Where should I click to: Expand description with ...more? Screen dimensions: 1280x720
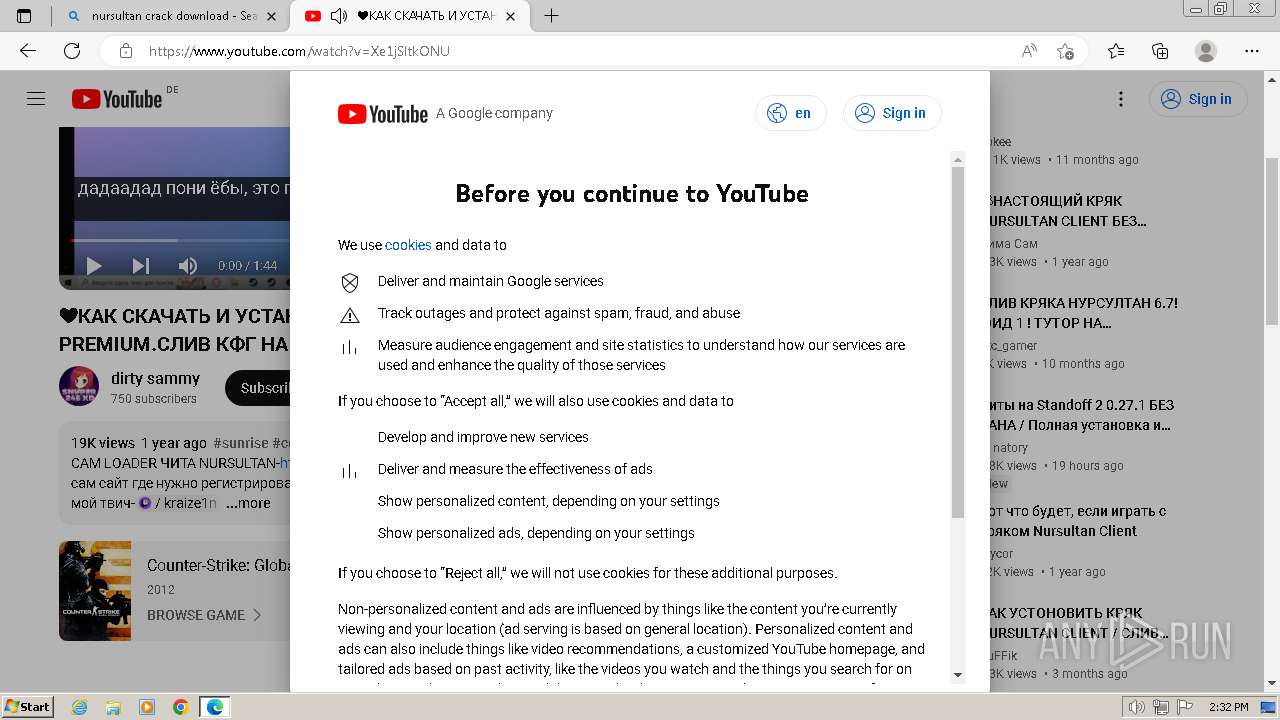point(248,503)
